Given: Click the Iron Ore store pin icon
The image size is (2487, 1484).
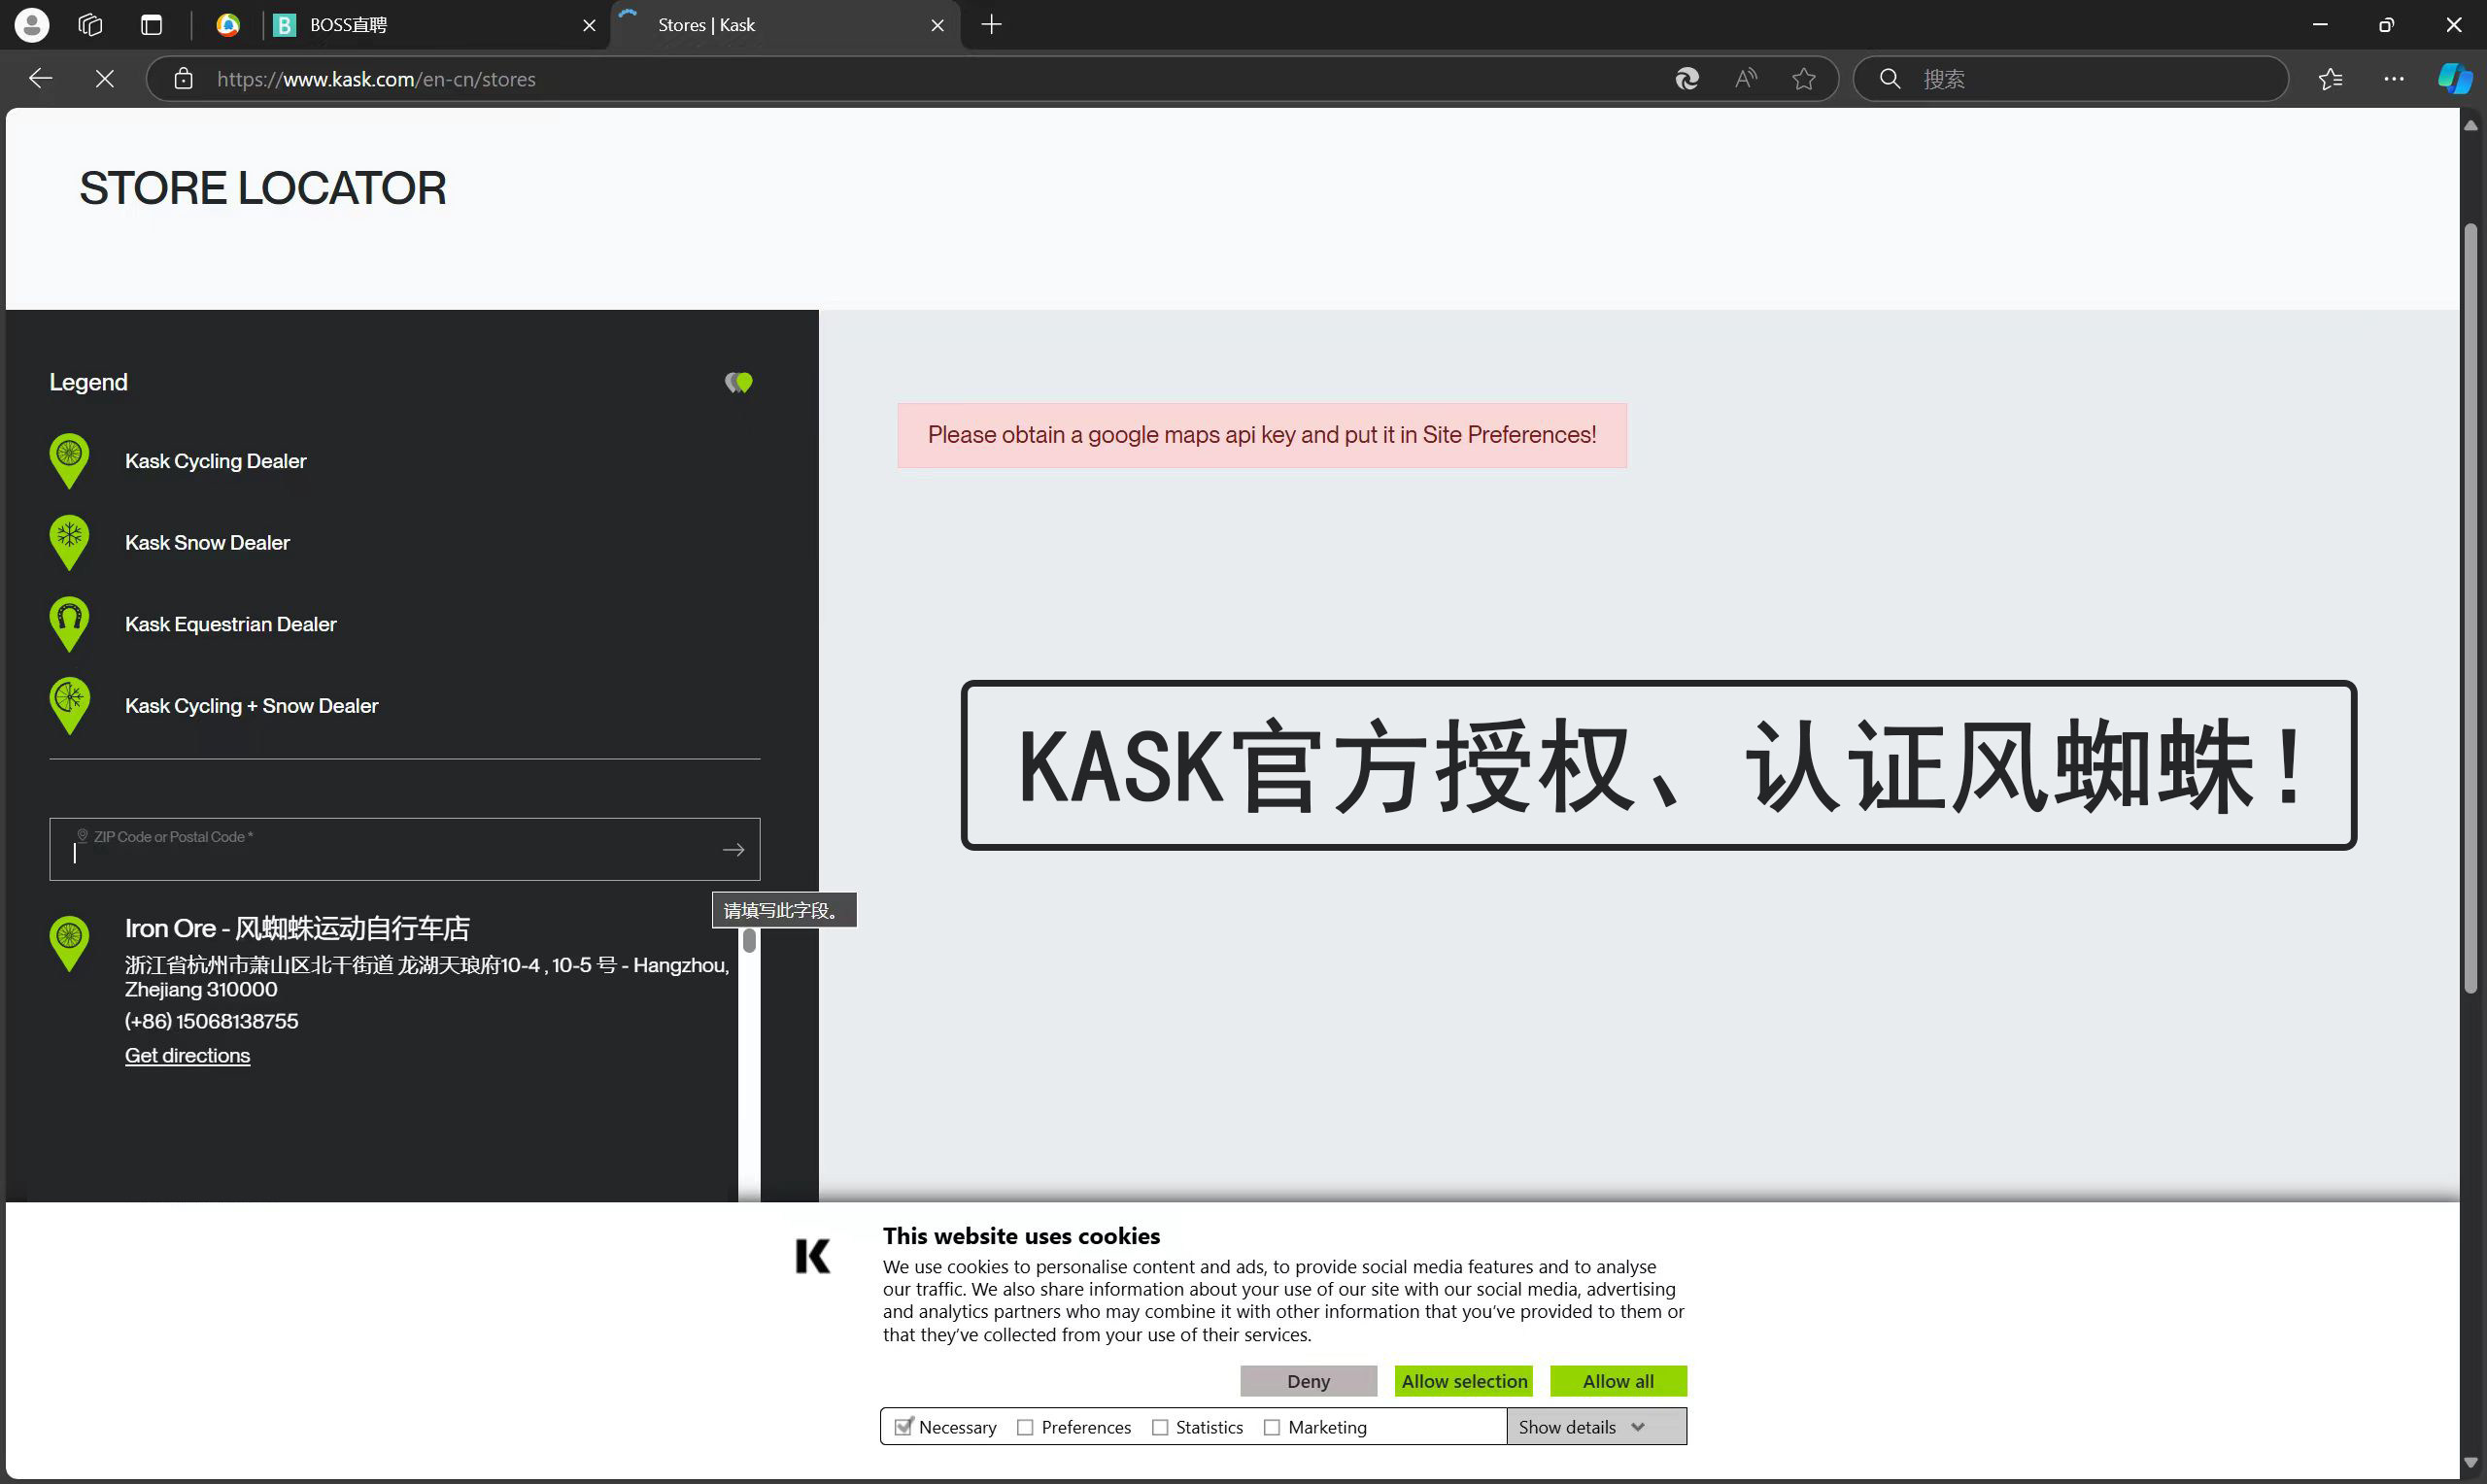Looking at the screenshot, I should click(x=69, y=944).
